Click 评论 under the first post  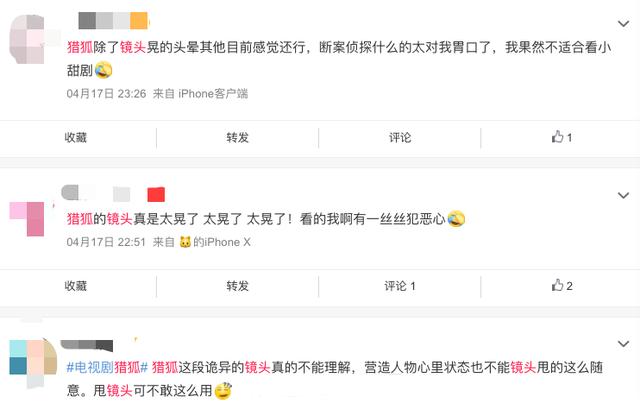coord(400,138)
